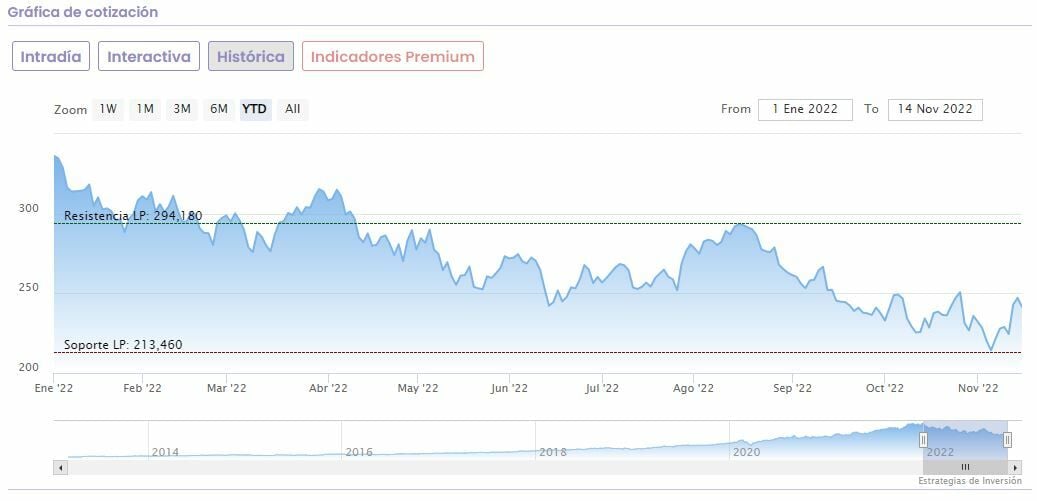Screen dimensions: 1037x501
Task: Select the 1W zoom range
Action: click(x=108, y=109)
